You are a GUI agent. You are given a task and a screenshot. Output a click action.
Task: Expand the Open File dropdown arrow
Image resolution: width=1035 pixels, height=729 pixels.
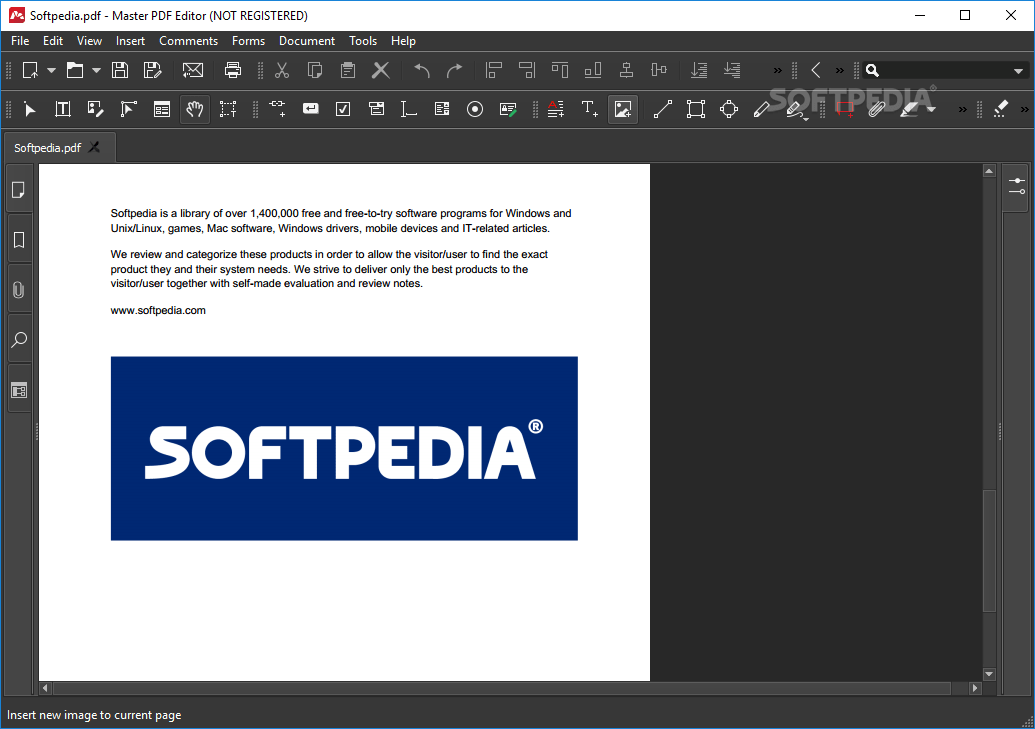[x=96, y=70]
